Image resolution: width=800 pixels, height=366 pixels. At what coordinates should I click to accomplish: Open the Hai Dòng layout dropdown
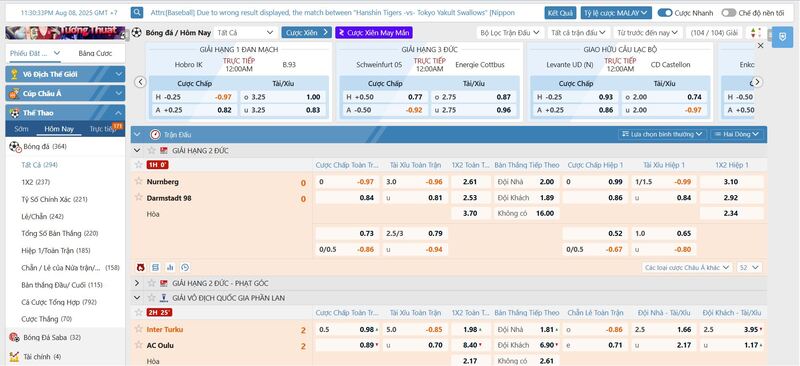tap(737, 134)
